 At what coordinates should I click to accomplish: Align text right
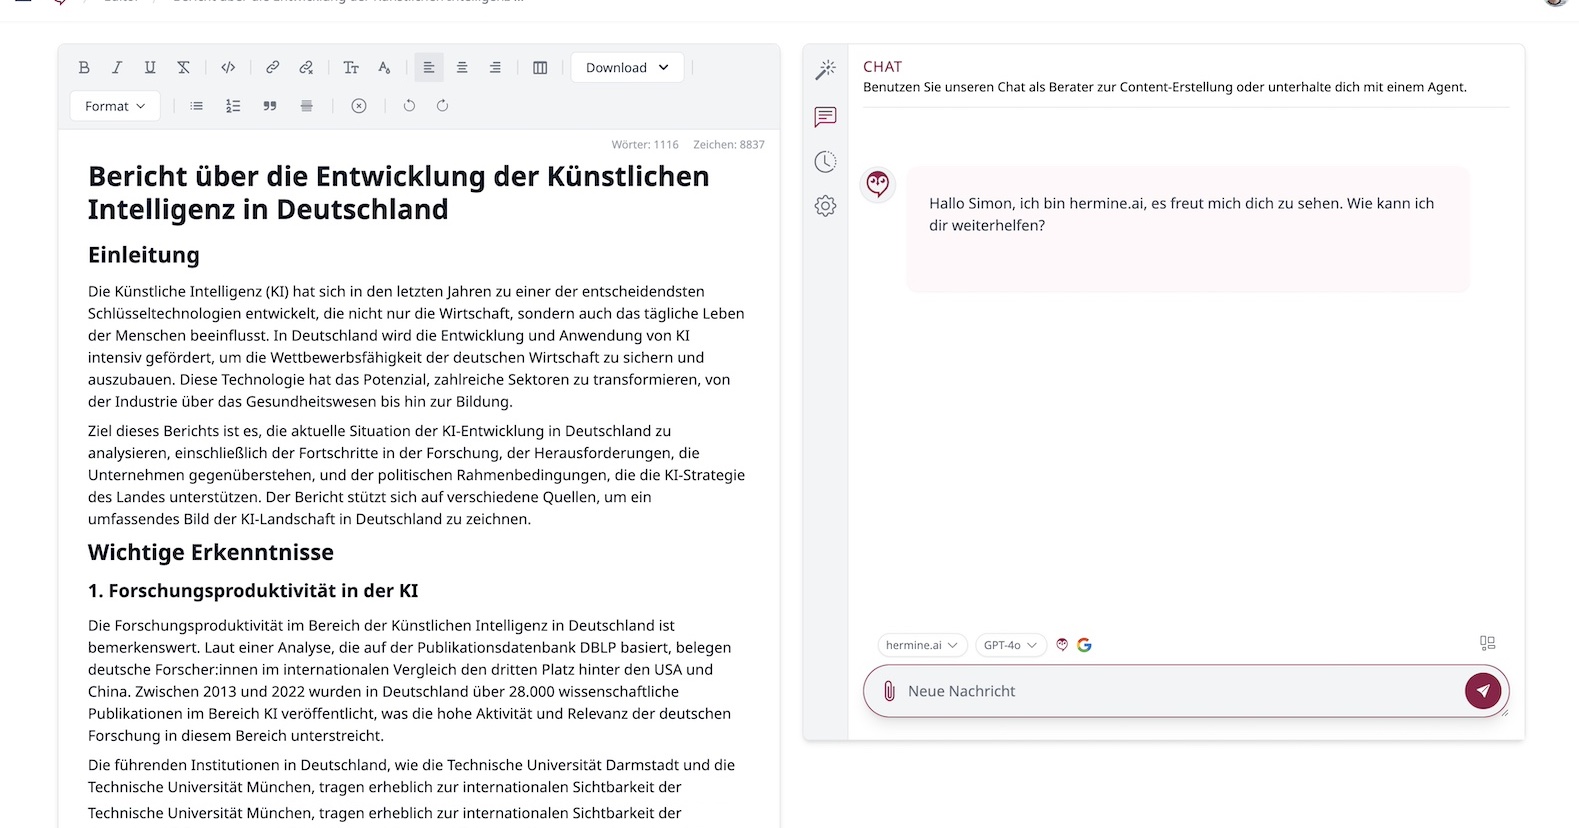coord(495,67)
